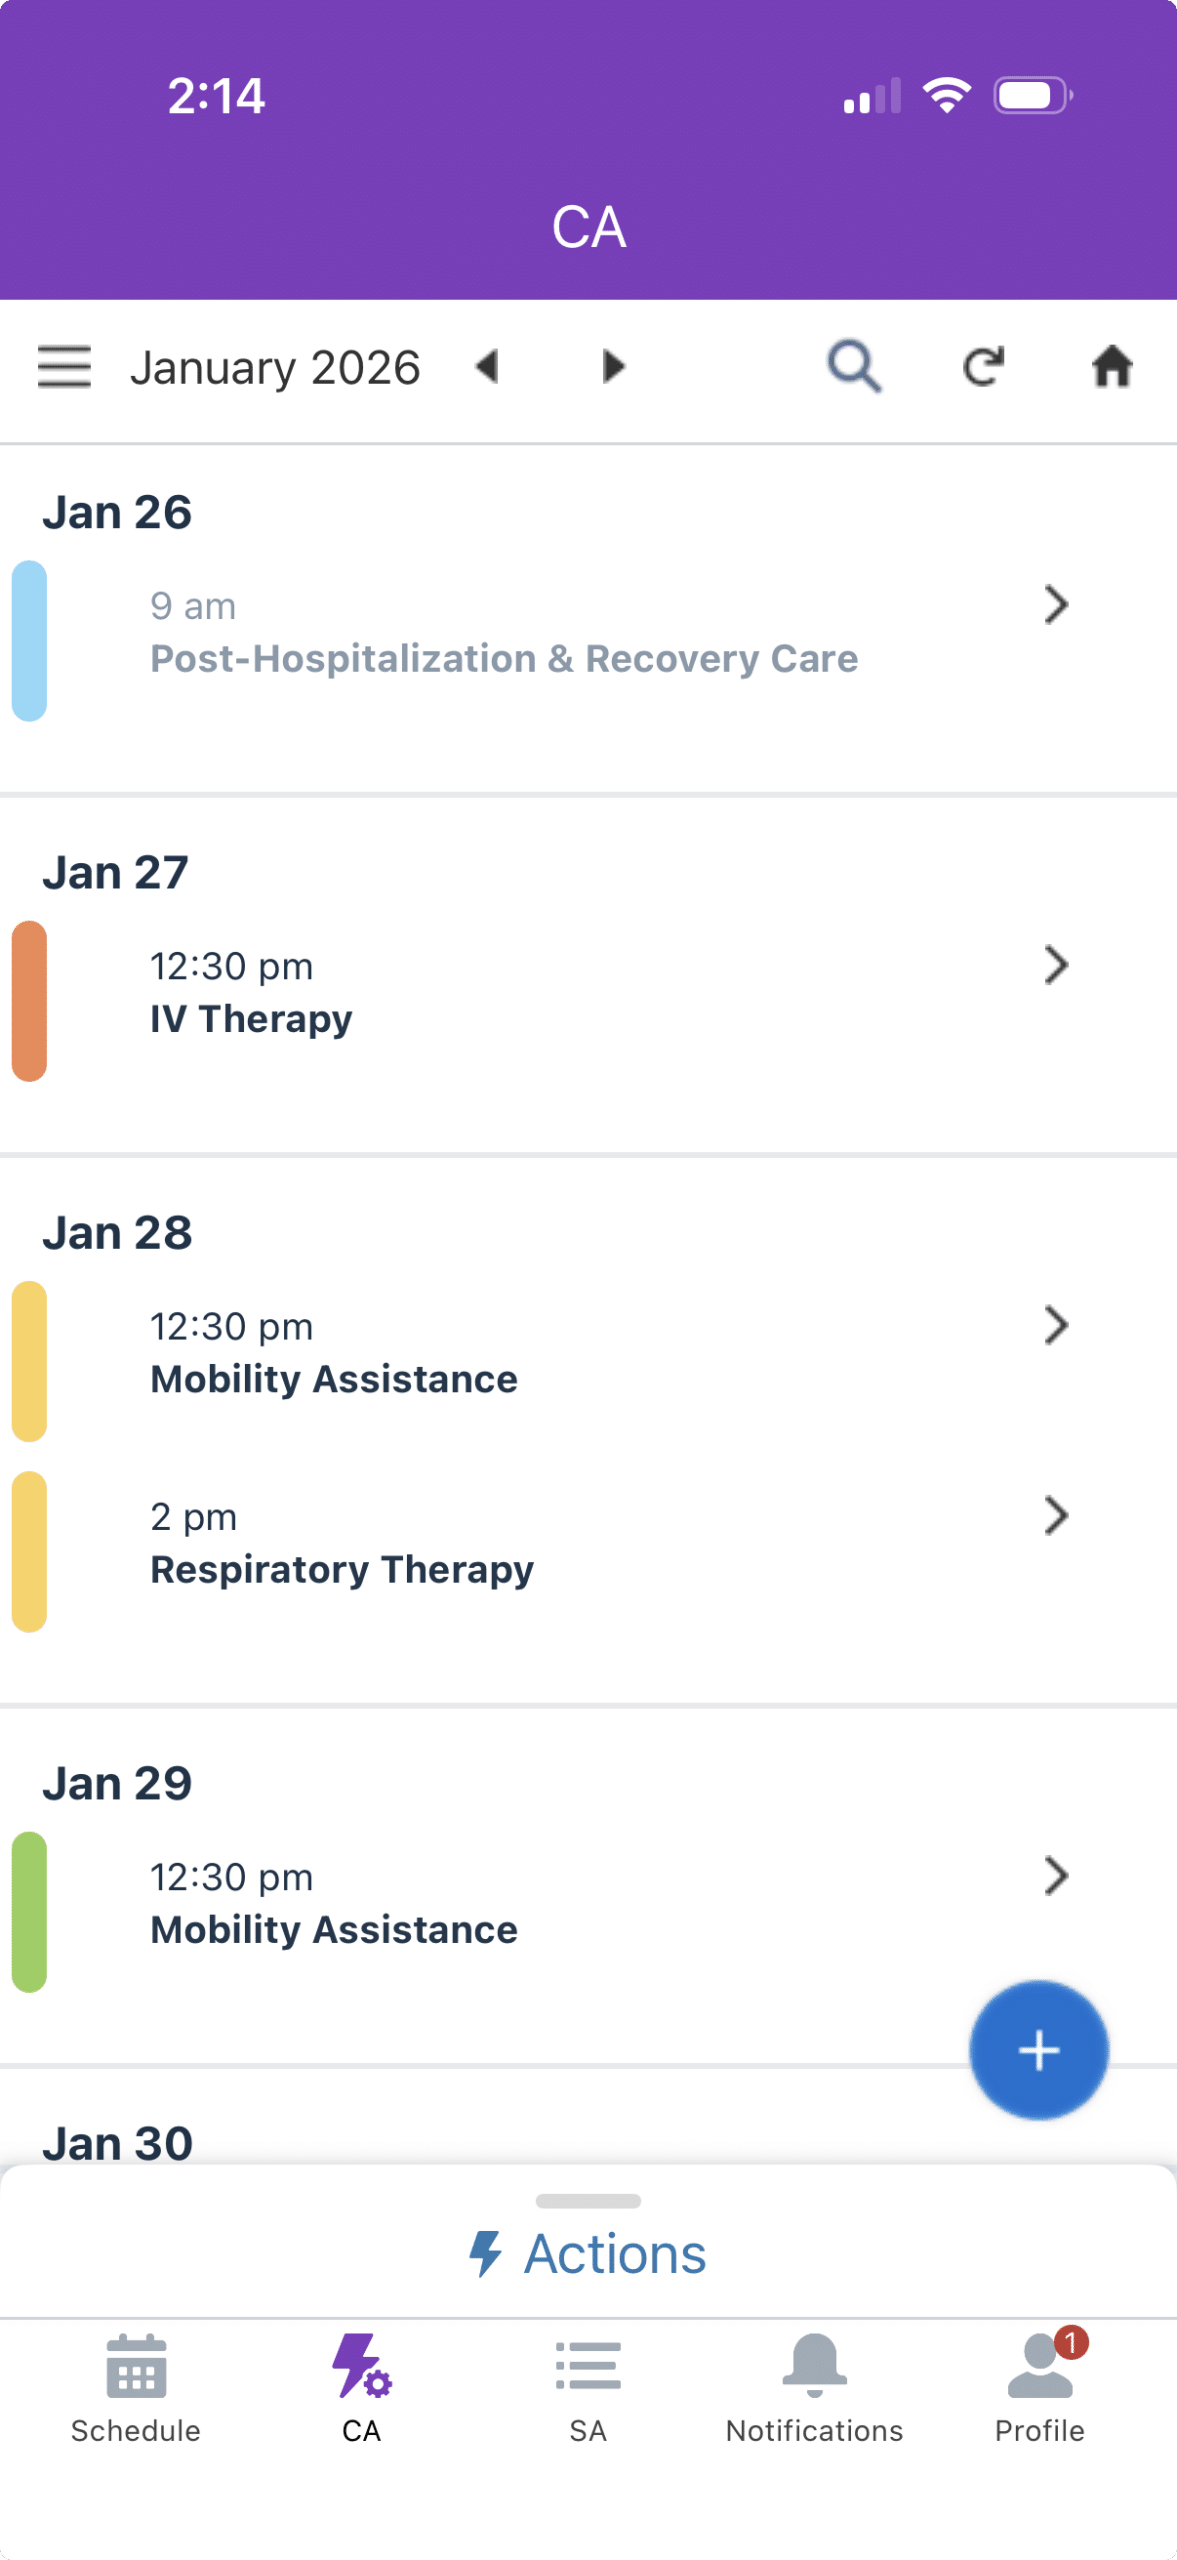Switch to the SA tab
Viewport: 1177px width, 2560px height.
(x=588, y=2388)
